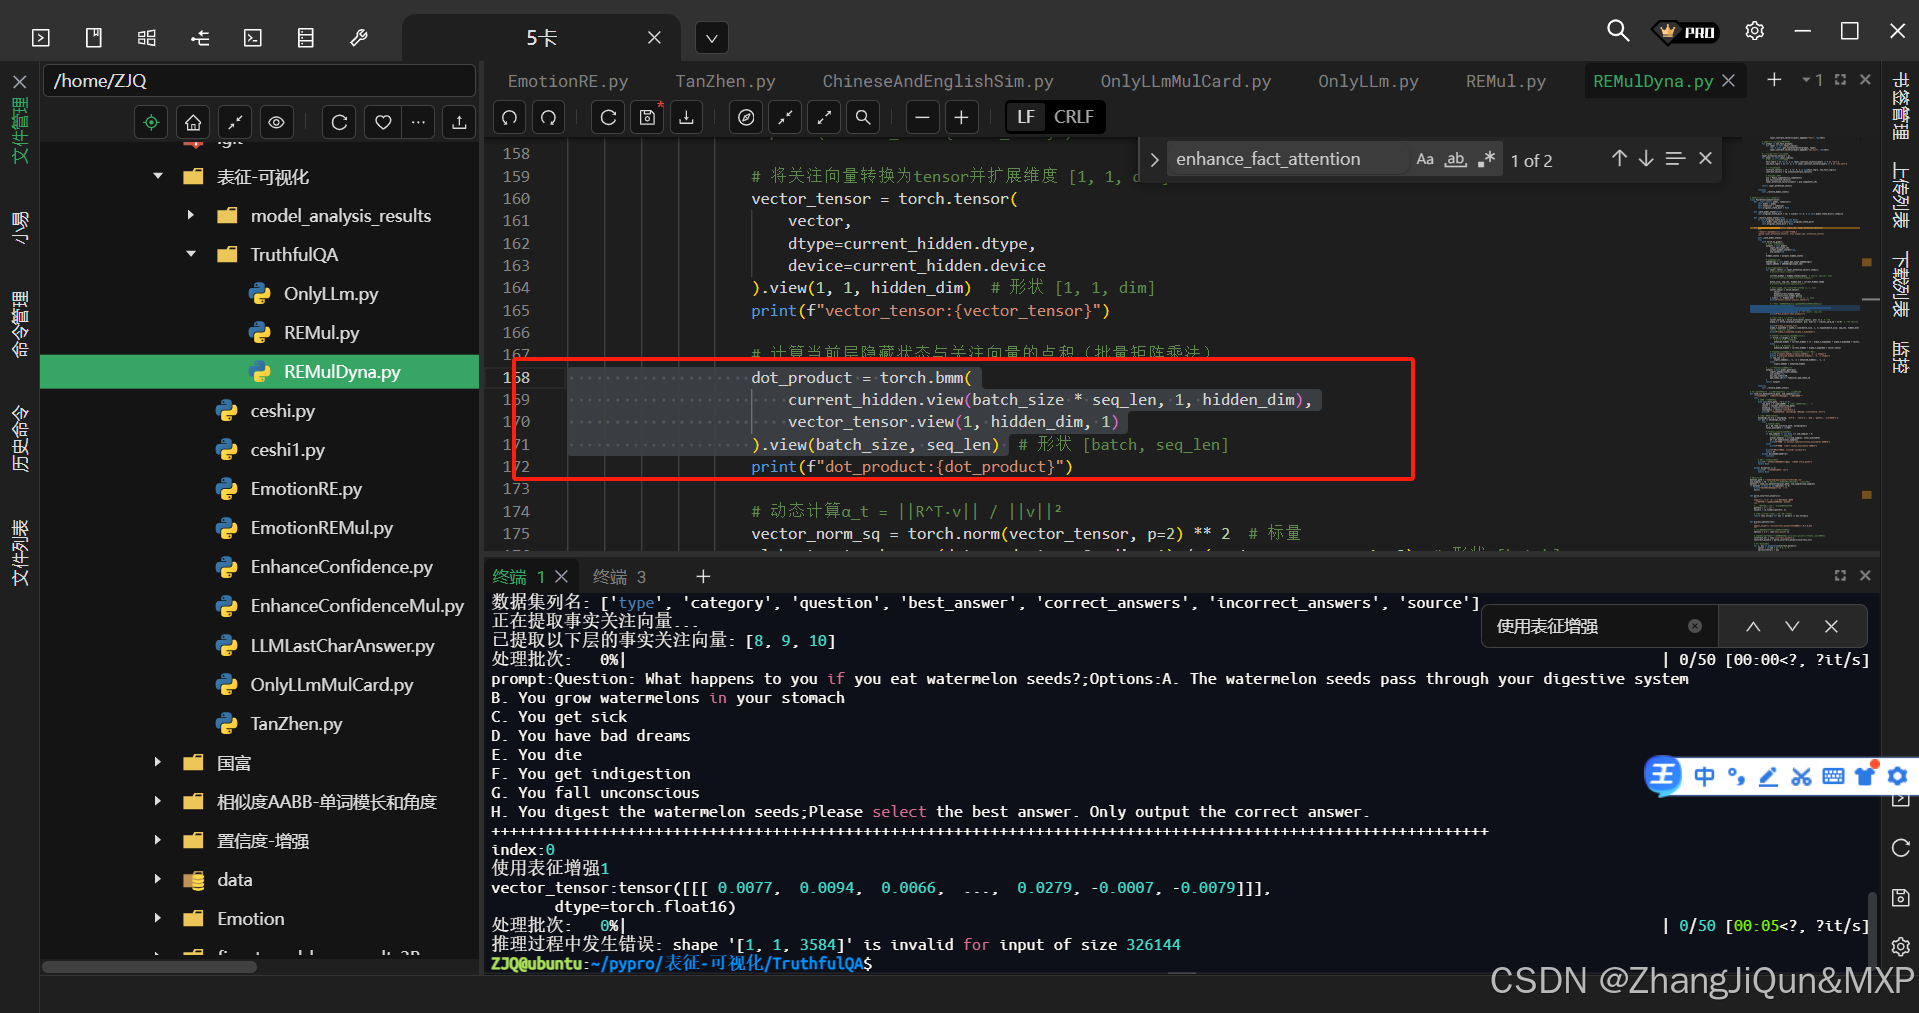Screen dimensions: 1919x1013
Task: Select LF line ending
Action: [x=1026, y=117]
